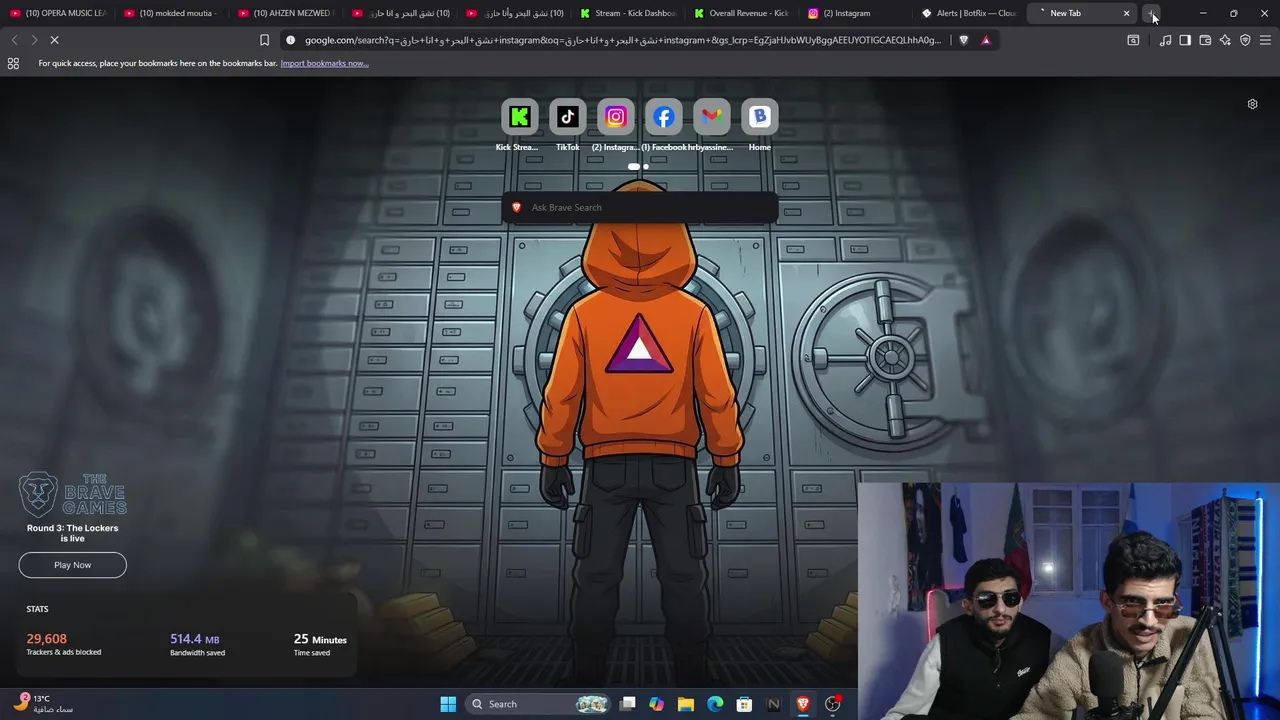Open the N app on the taskbar
1280x720 pixels.
773,704
